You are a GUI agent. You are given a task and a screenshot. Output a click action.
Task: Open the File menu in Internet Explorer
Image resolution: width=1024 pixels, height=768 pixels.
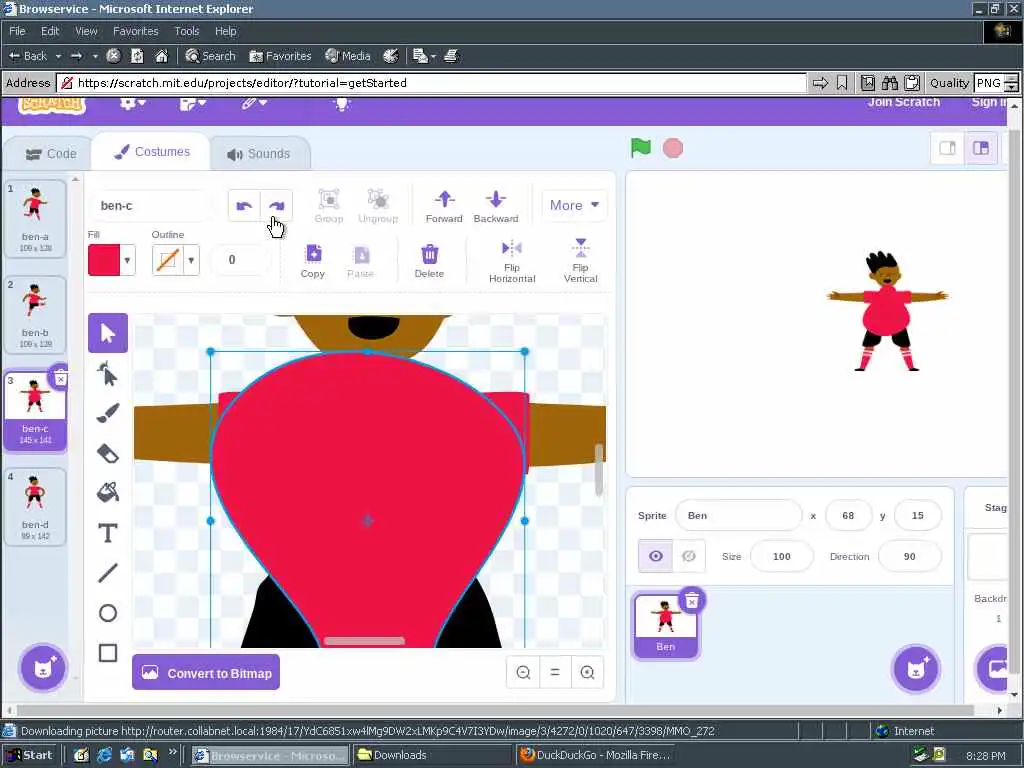(x=17, y=31)
